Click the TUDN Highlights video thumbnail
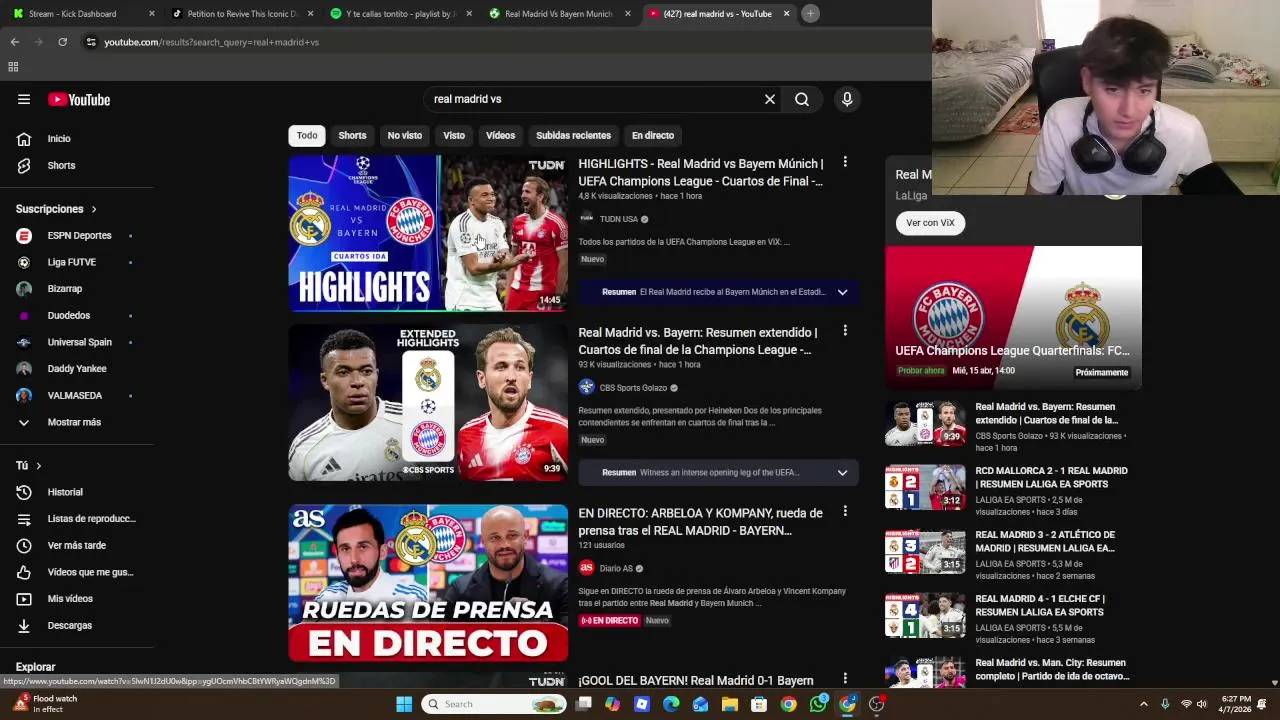The width and height of the screenshot is (1280, 720). click(x=428, y=233)
